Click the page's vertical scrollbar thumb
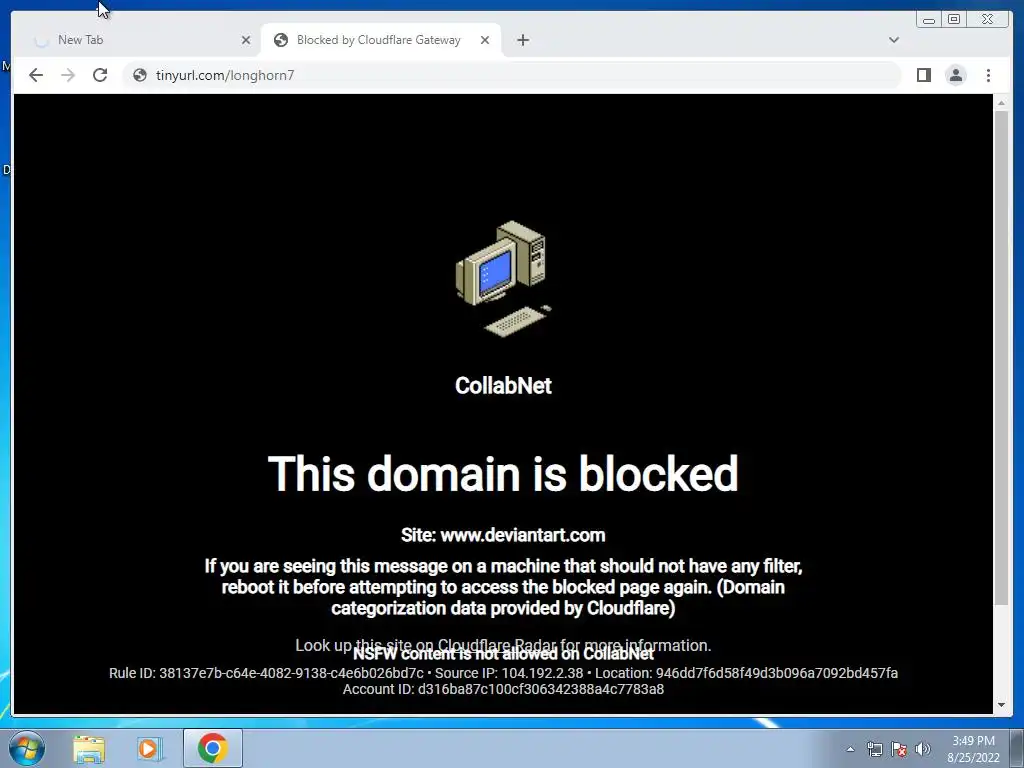The width and height of the screenshot is (1024, 768). 1001,358
